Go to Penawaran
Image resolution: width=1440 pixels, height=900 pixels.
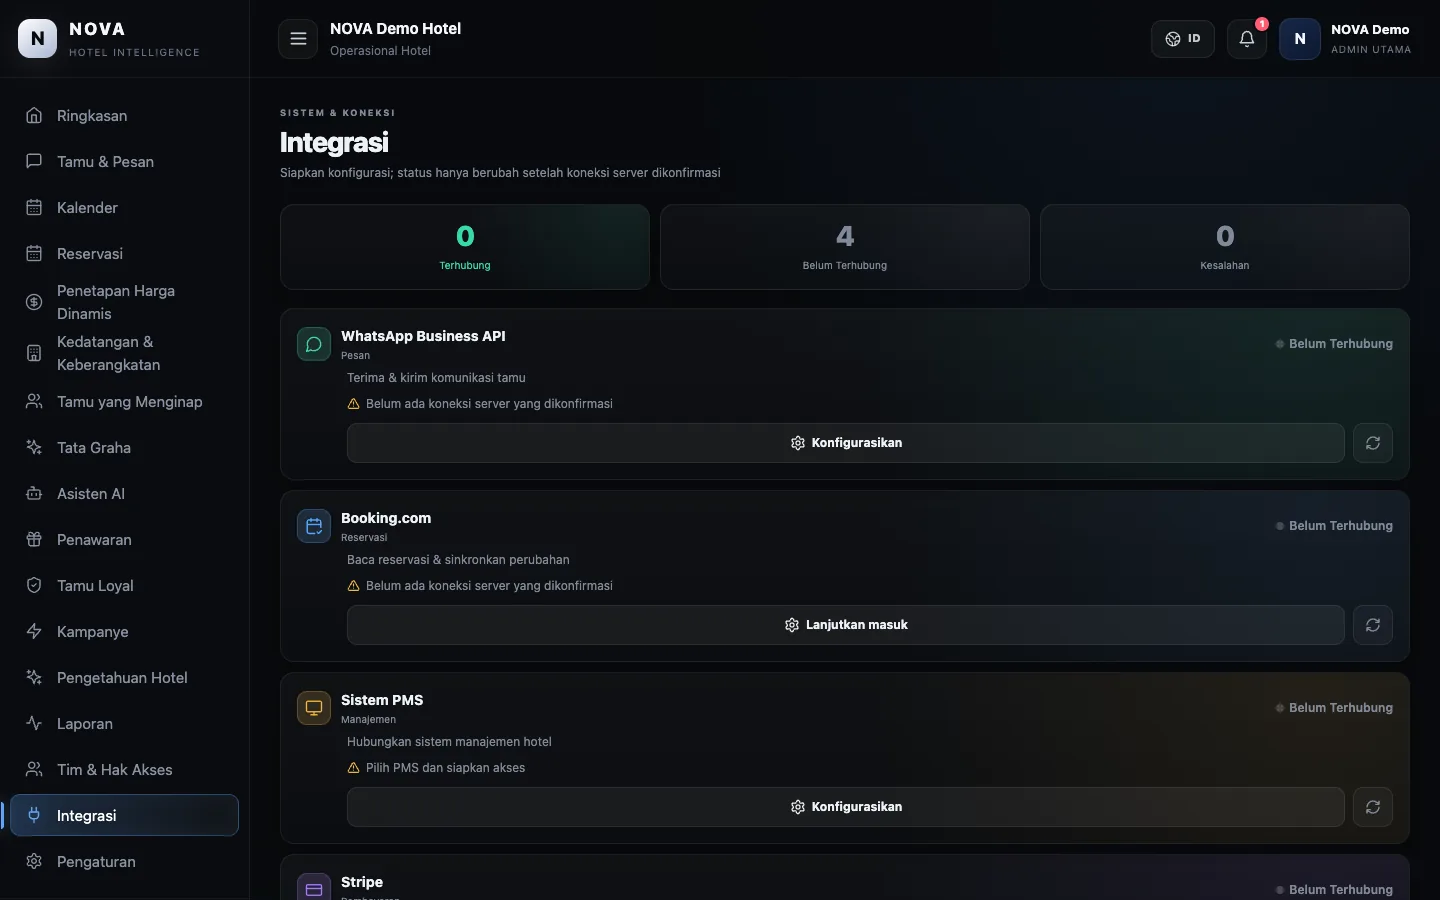(x=124, y=540)
